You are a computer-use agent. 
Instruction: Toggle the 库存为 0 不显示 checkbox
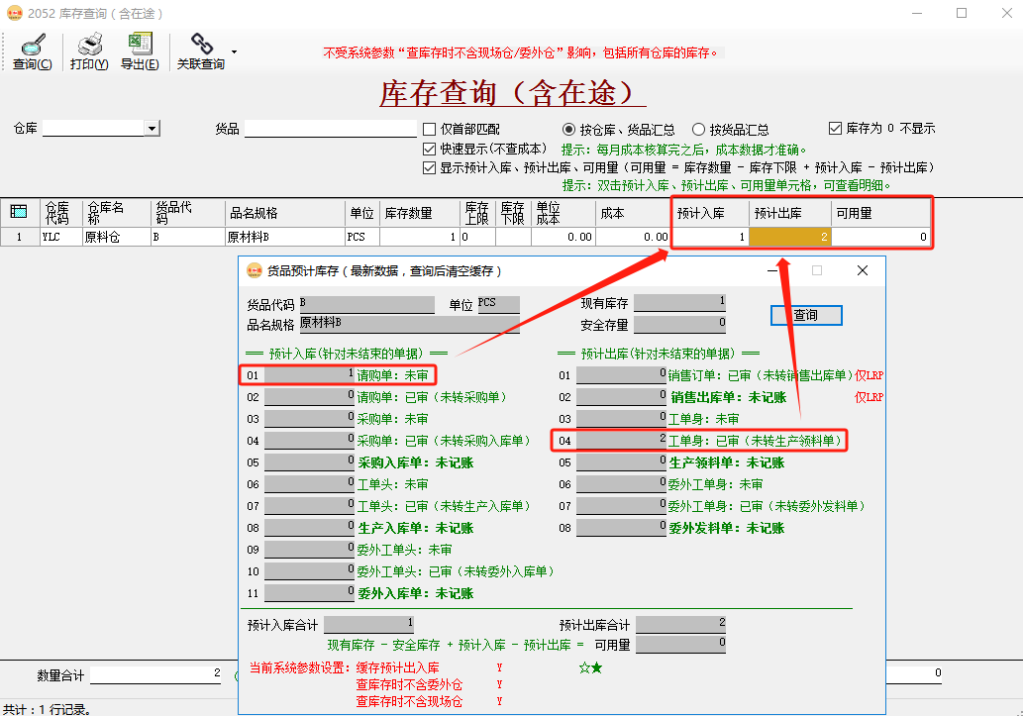(x=837, y=127)
